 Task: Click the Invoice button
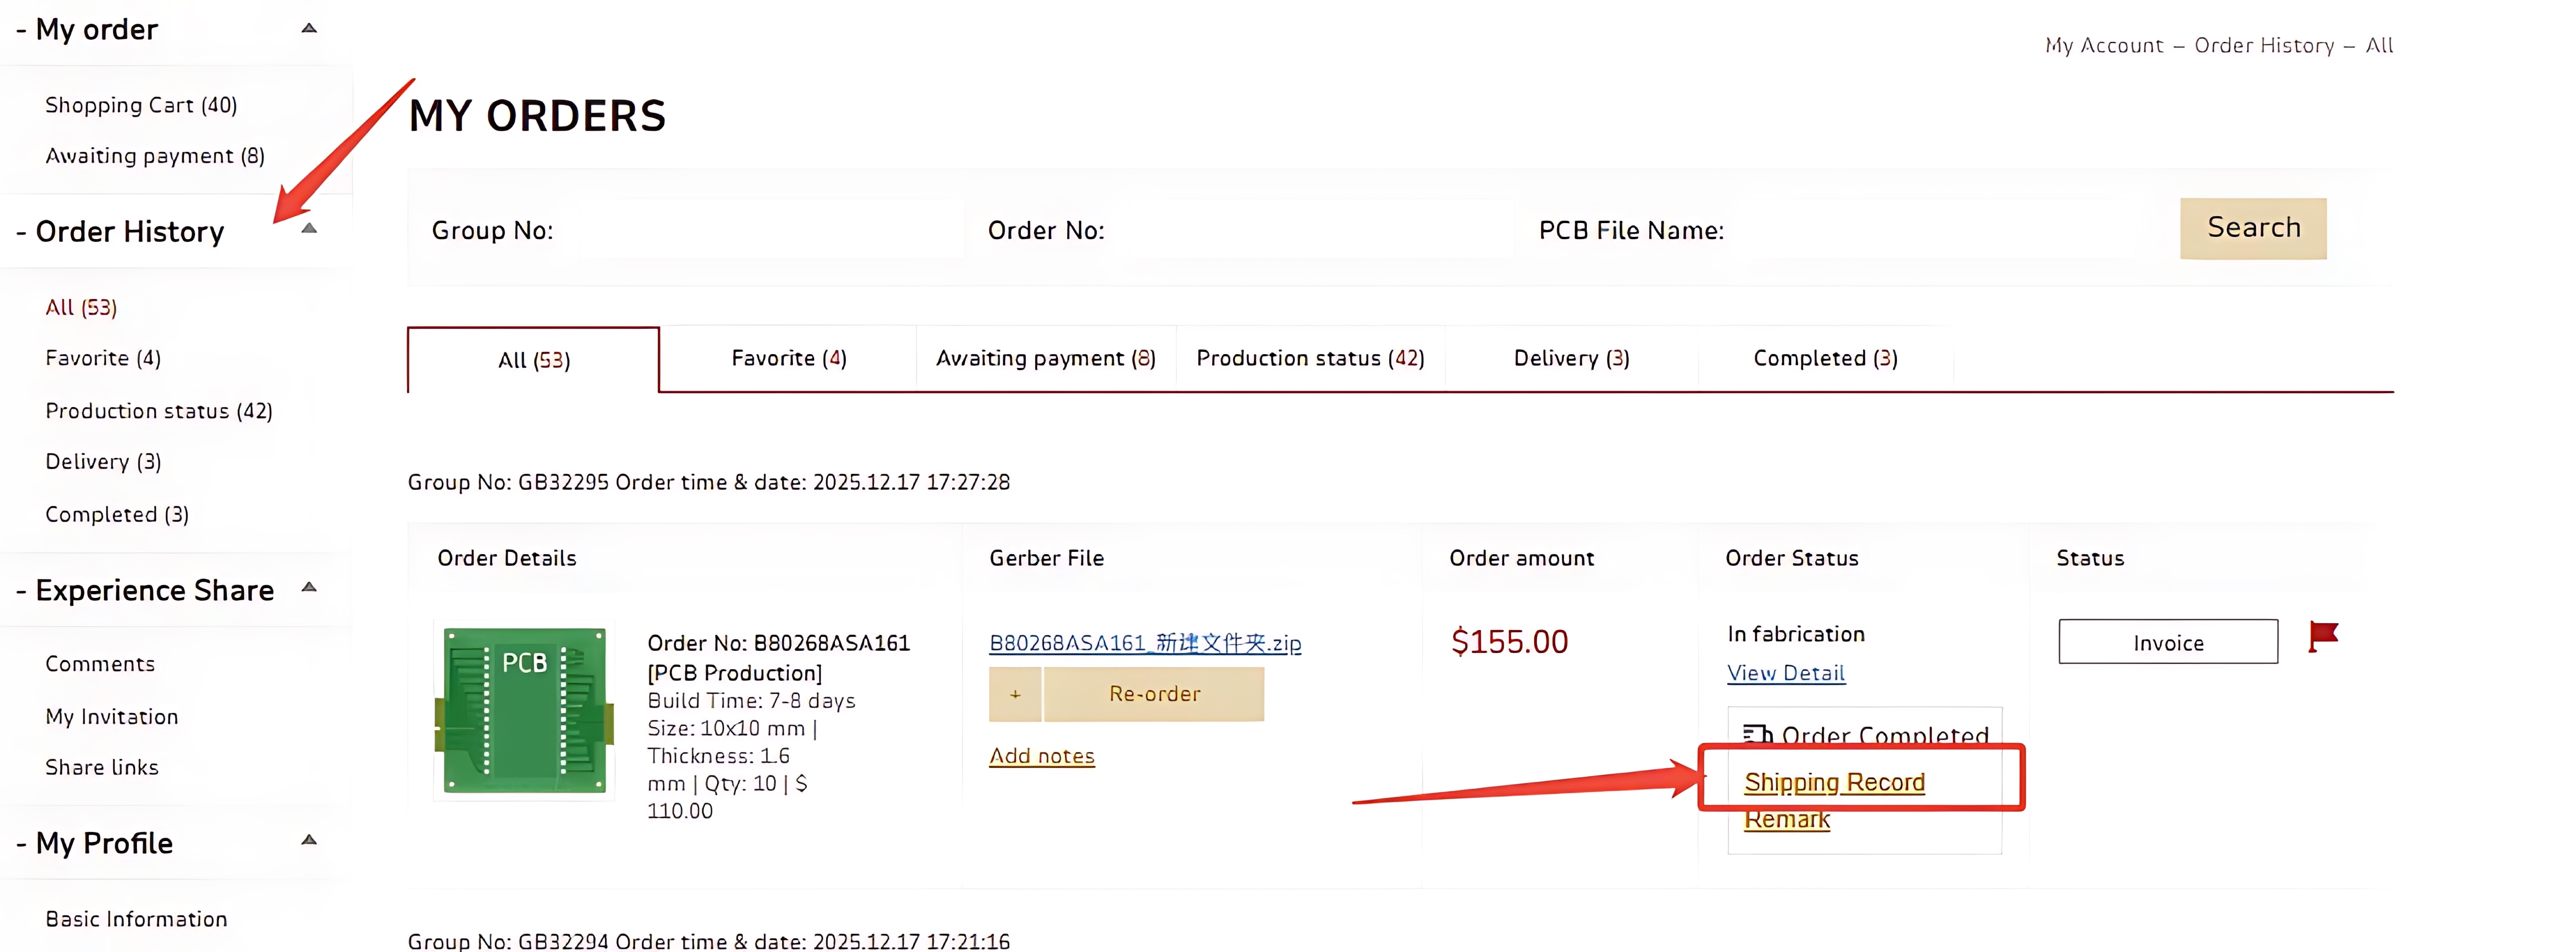point(2168,641)
